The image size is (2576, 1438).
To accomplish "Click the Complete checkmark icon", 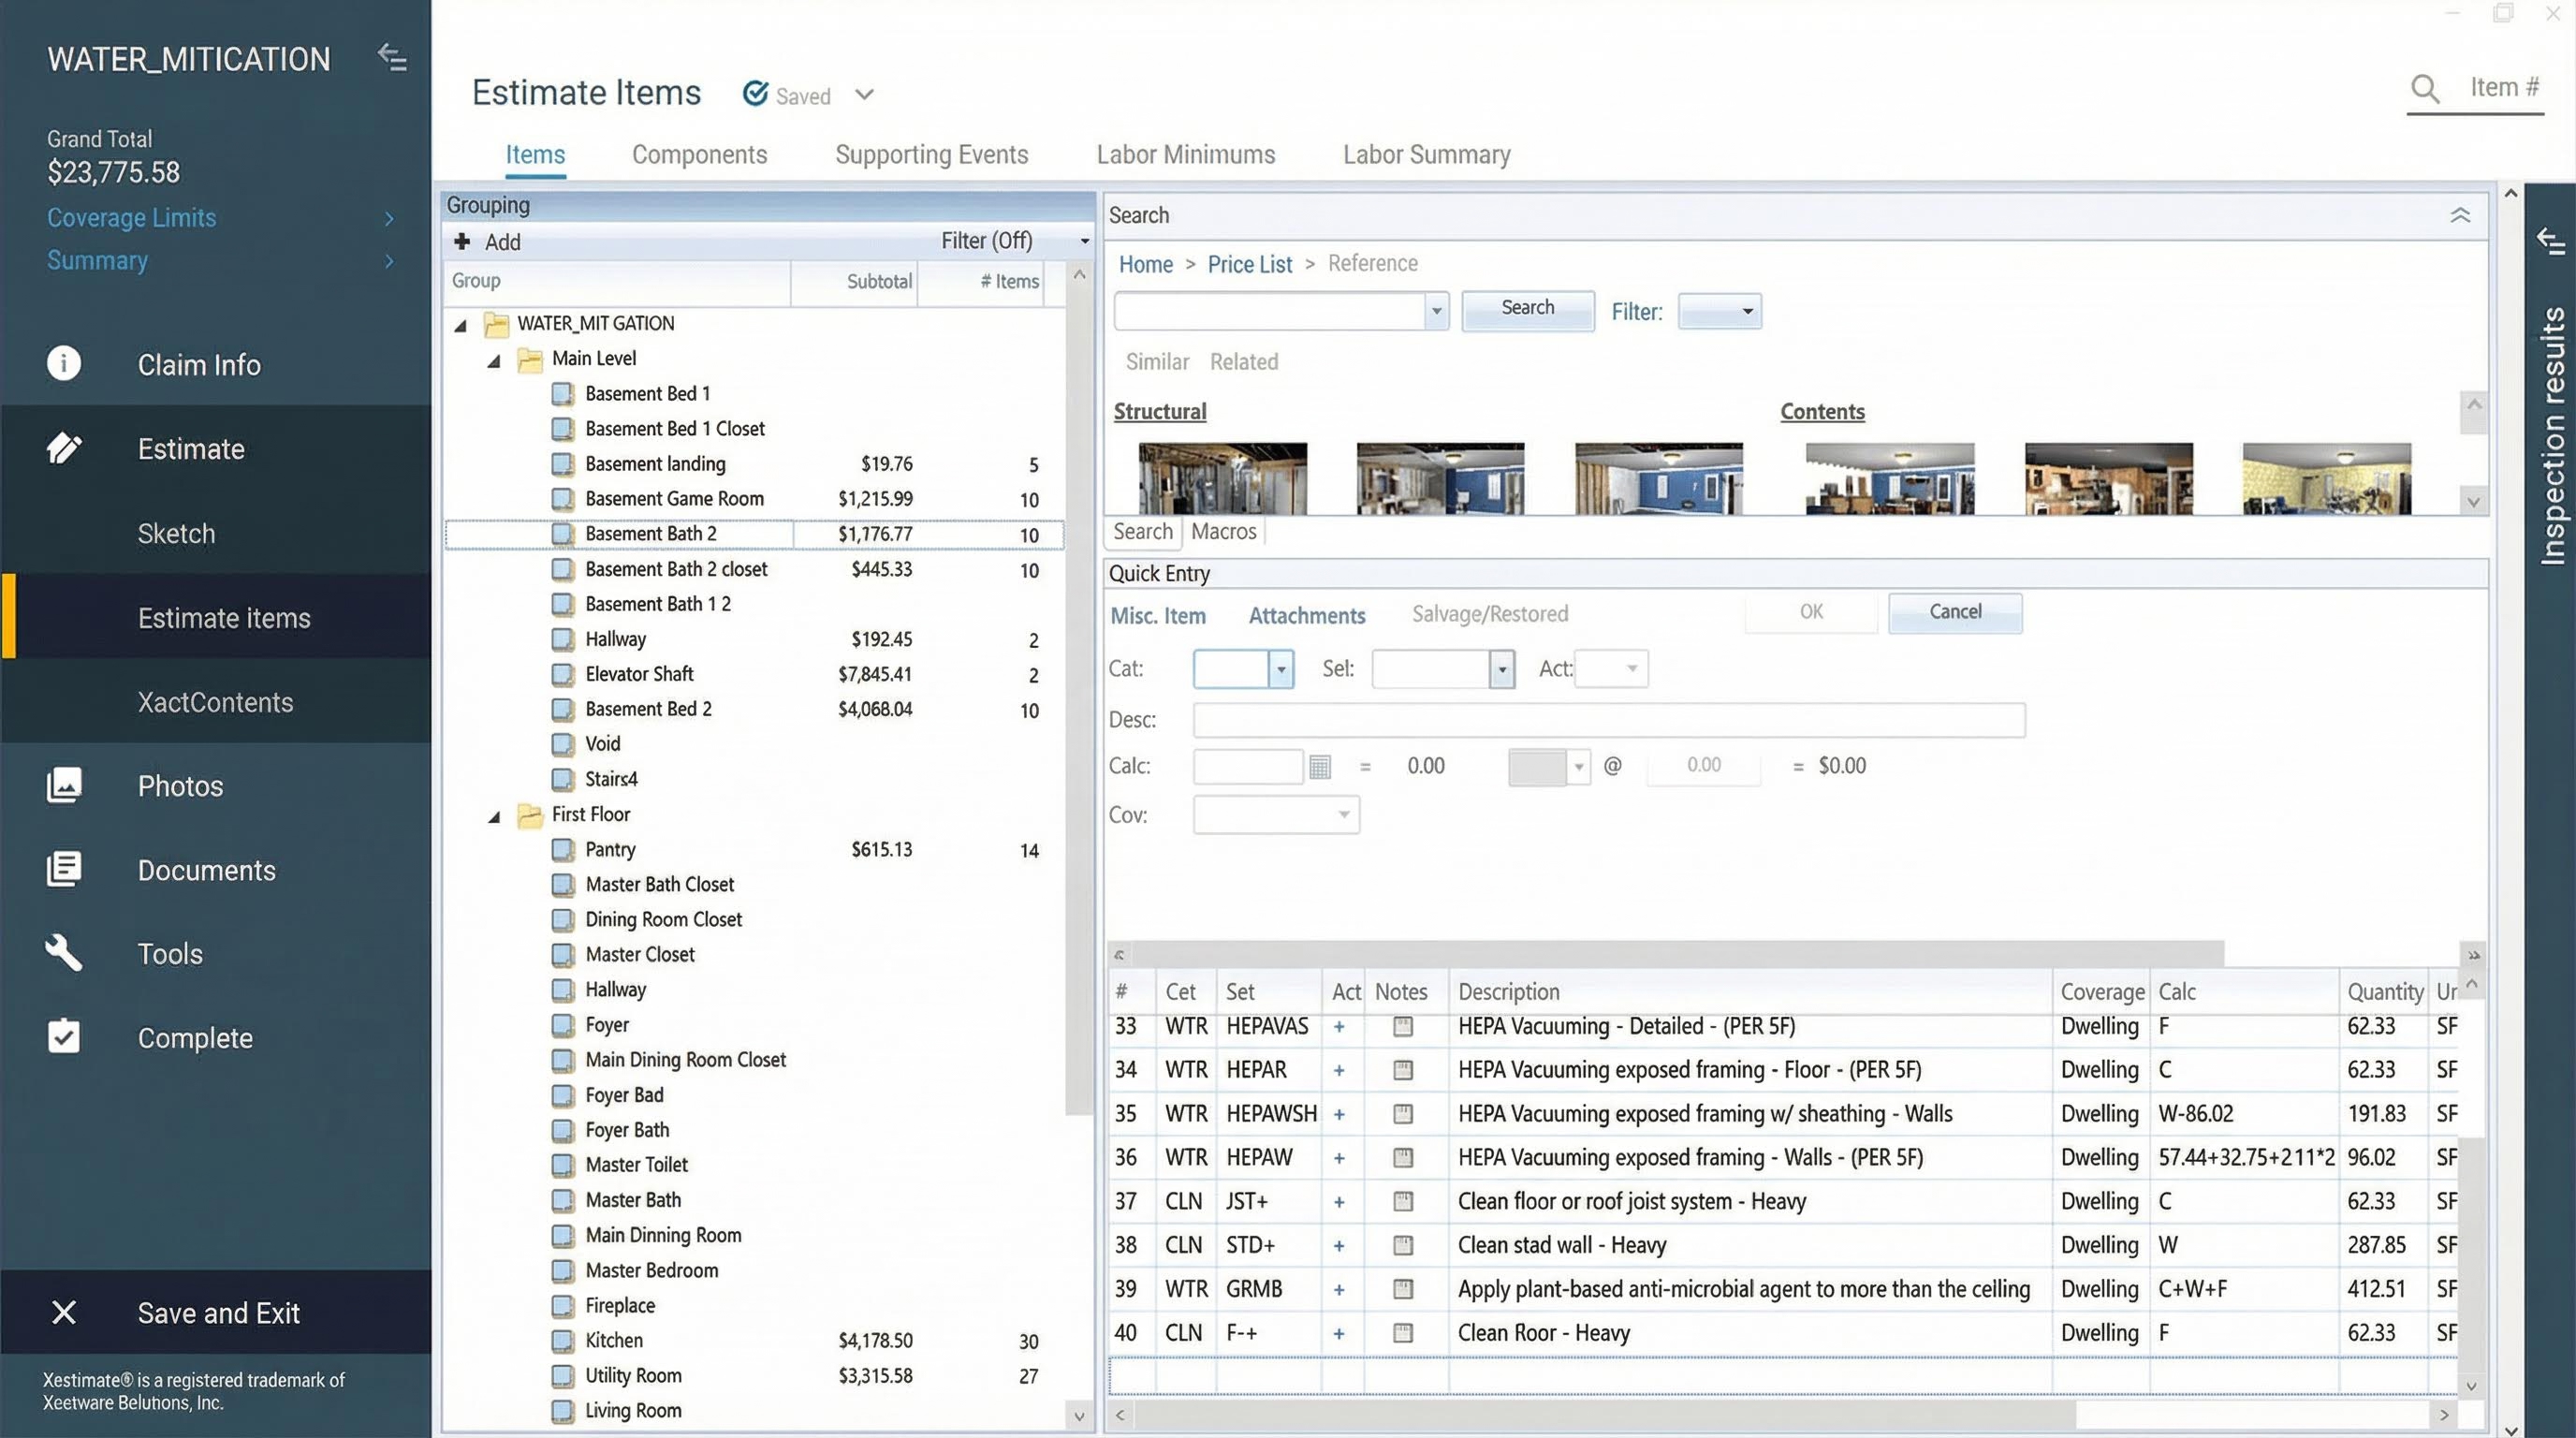I will [64, 1037].
